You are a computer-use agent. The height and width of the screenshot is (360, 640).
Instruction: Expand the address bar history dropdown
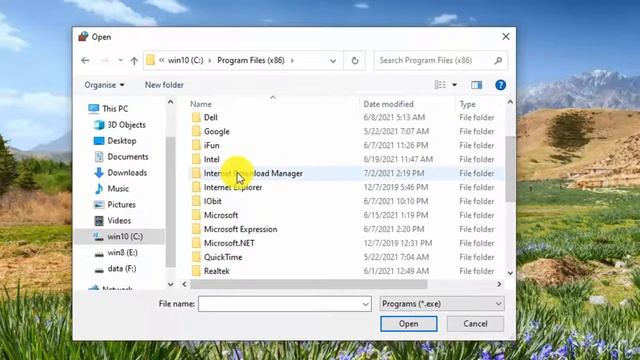[x=333, y=61]
